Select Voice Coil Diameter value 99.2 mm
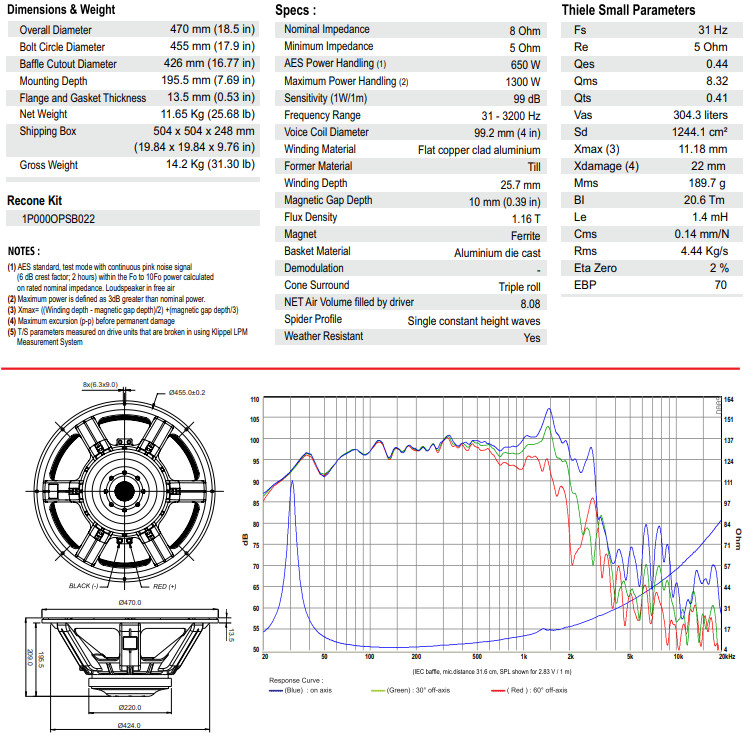The height and width of the screenshot is (738, 750). point(507,133)
